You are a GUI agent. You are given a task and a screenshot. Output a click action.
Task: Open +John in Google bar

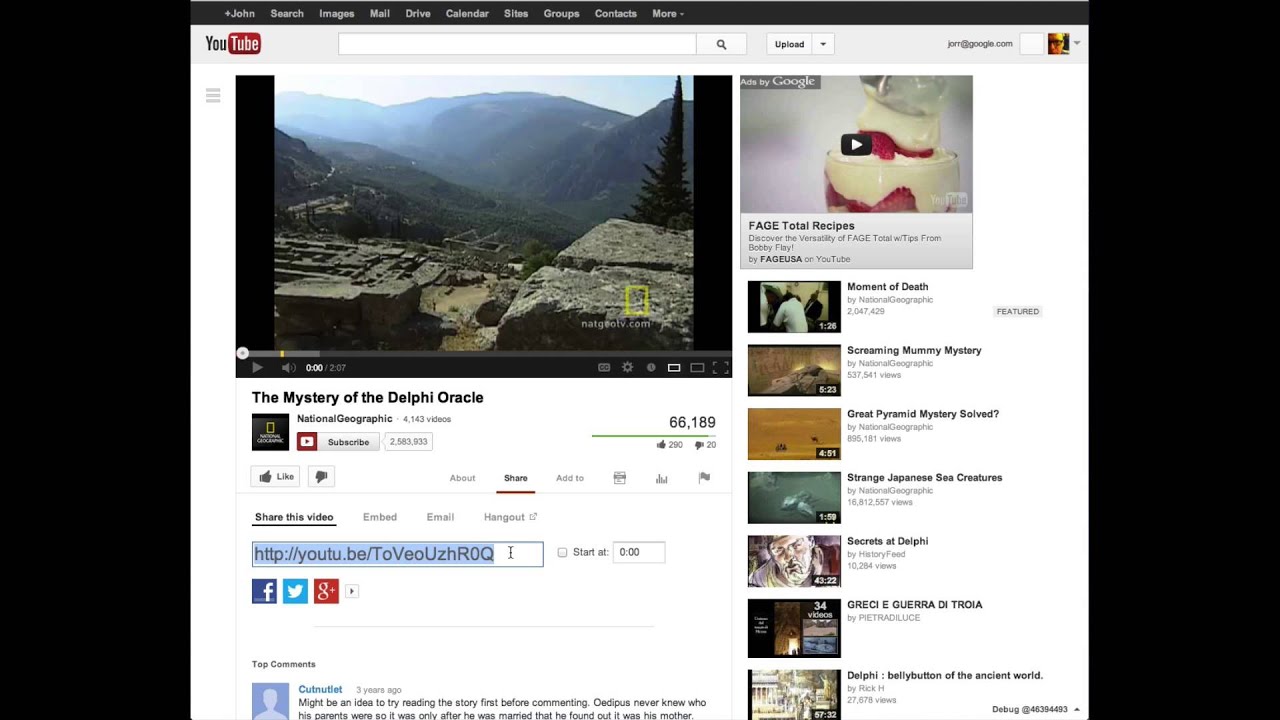[x=240, y=14]
